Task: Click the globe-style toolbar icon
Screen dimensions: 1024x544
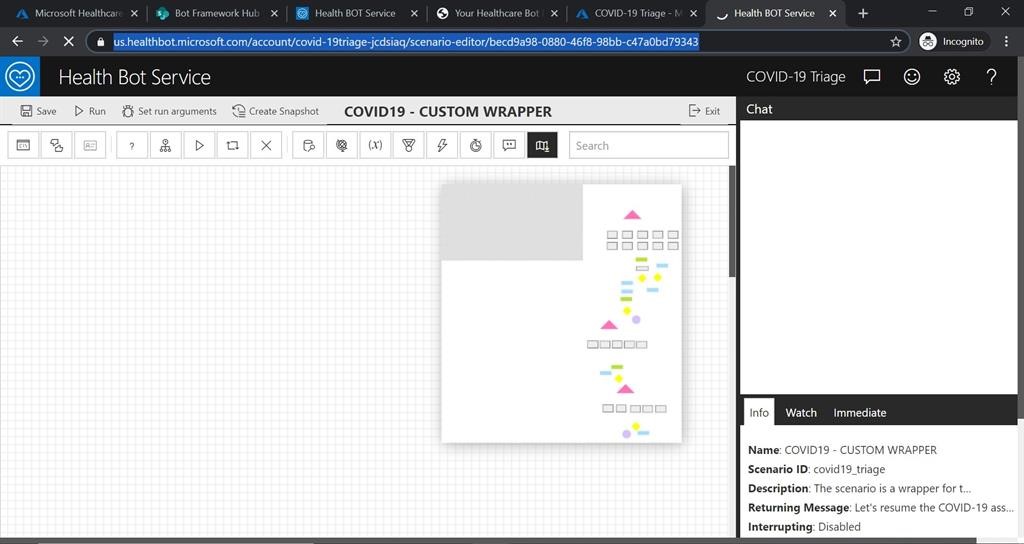Action: 342,146
